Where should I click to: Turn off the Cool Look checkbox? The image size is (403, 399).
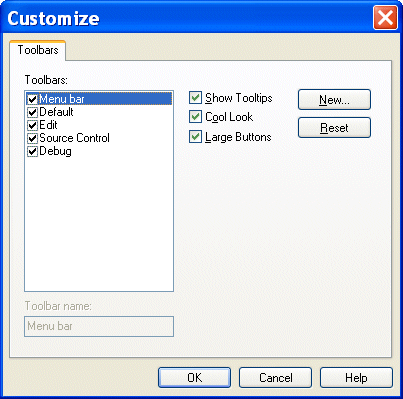click(195, 117)
